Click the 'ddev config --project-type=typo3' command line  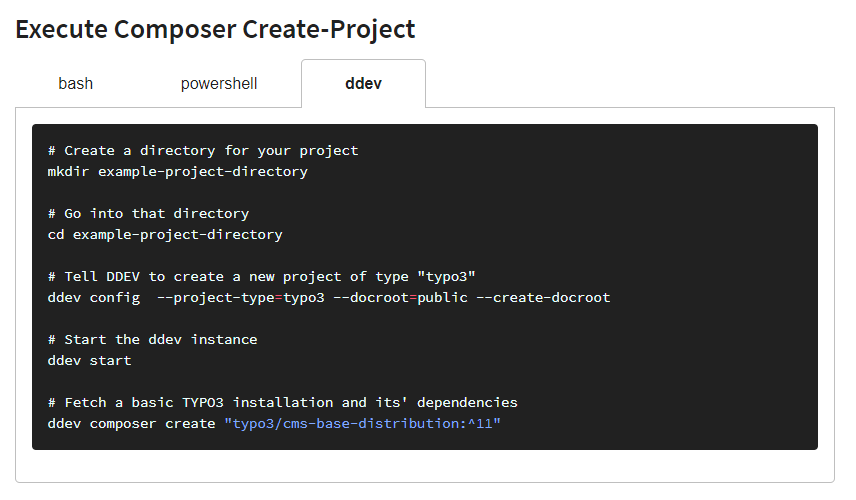(x=329, y=297)
